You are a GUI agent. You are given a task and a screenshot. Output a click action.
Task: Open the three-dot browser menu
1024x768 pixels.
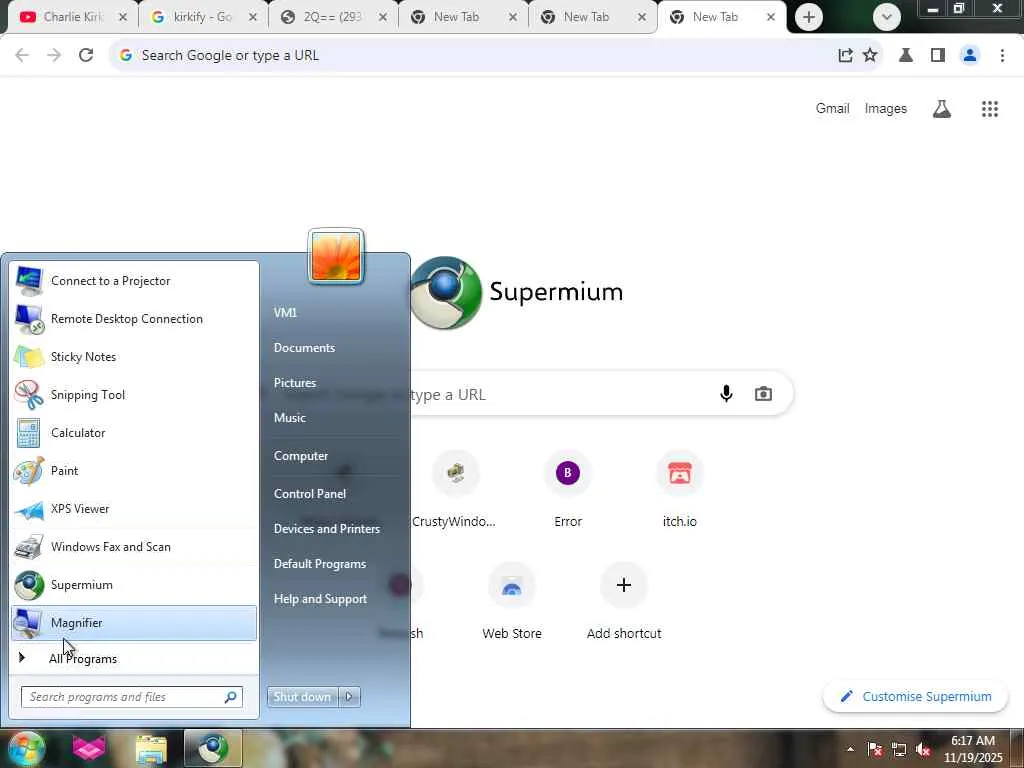pos(1002,56)
